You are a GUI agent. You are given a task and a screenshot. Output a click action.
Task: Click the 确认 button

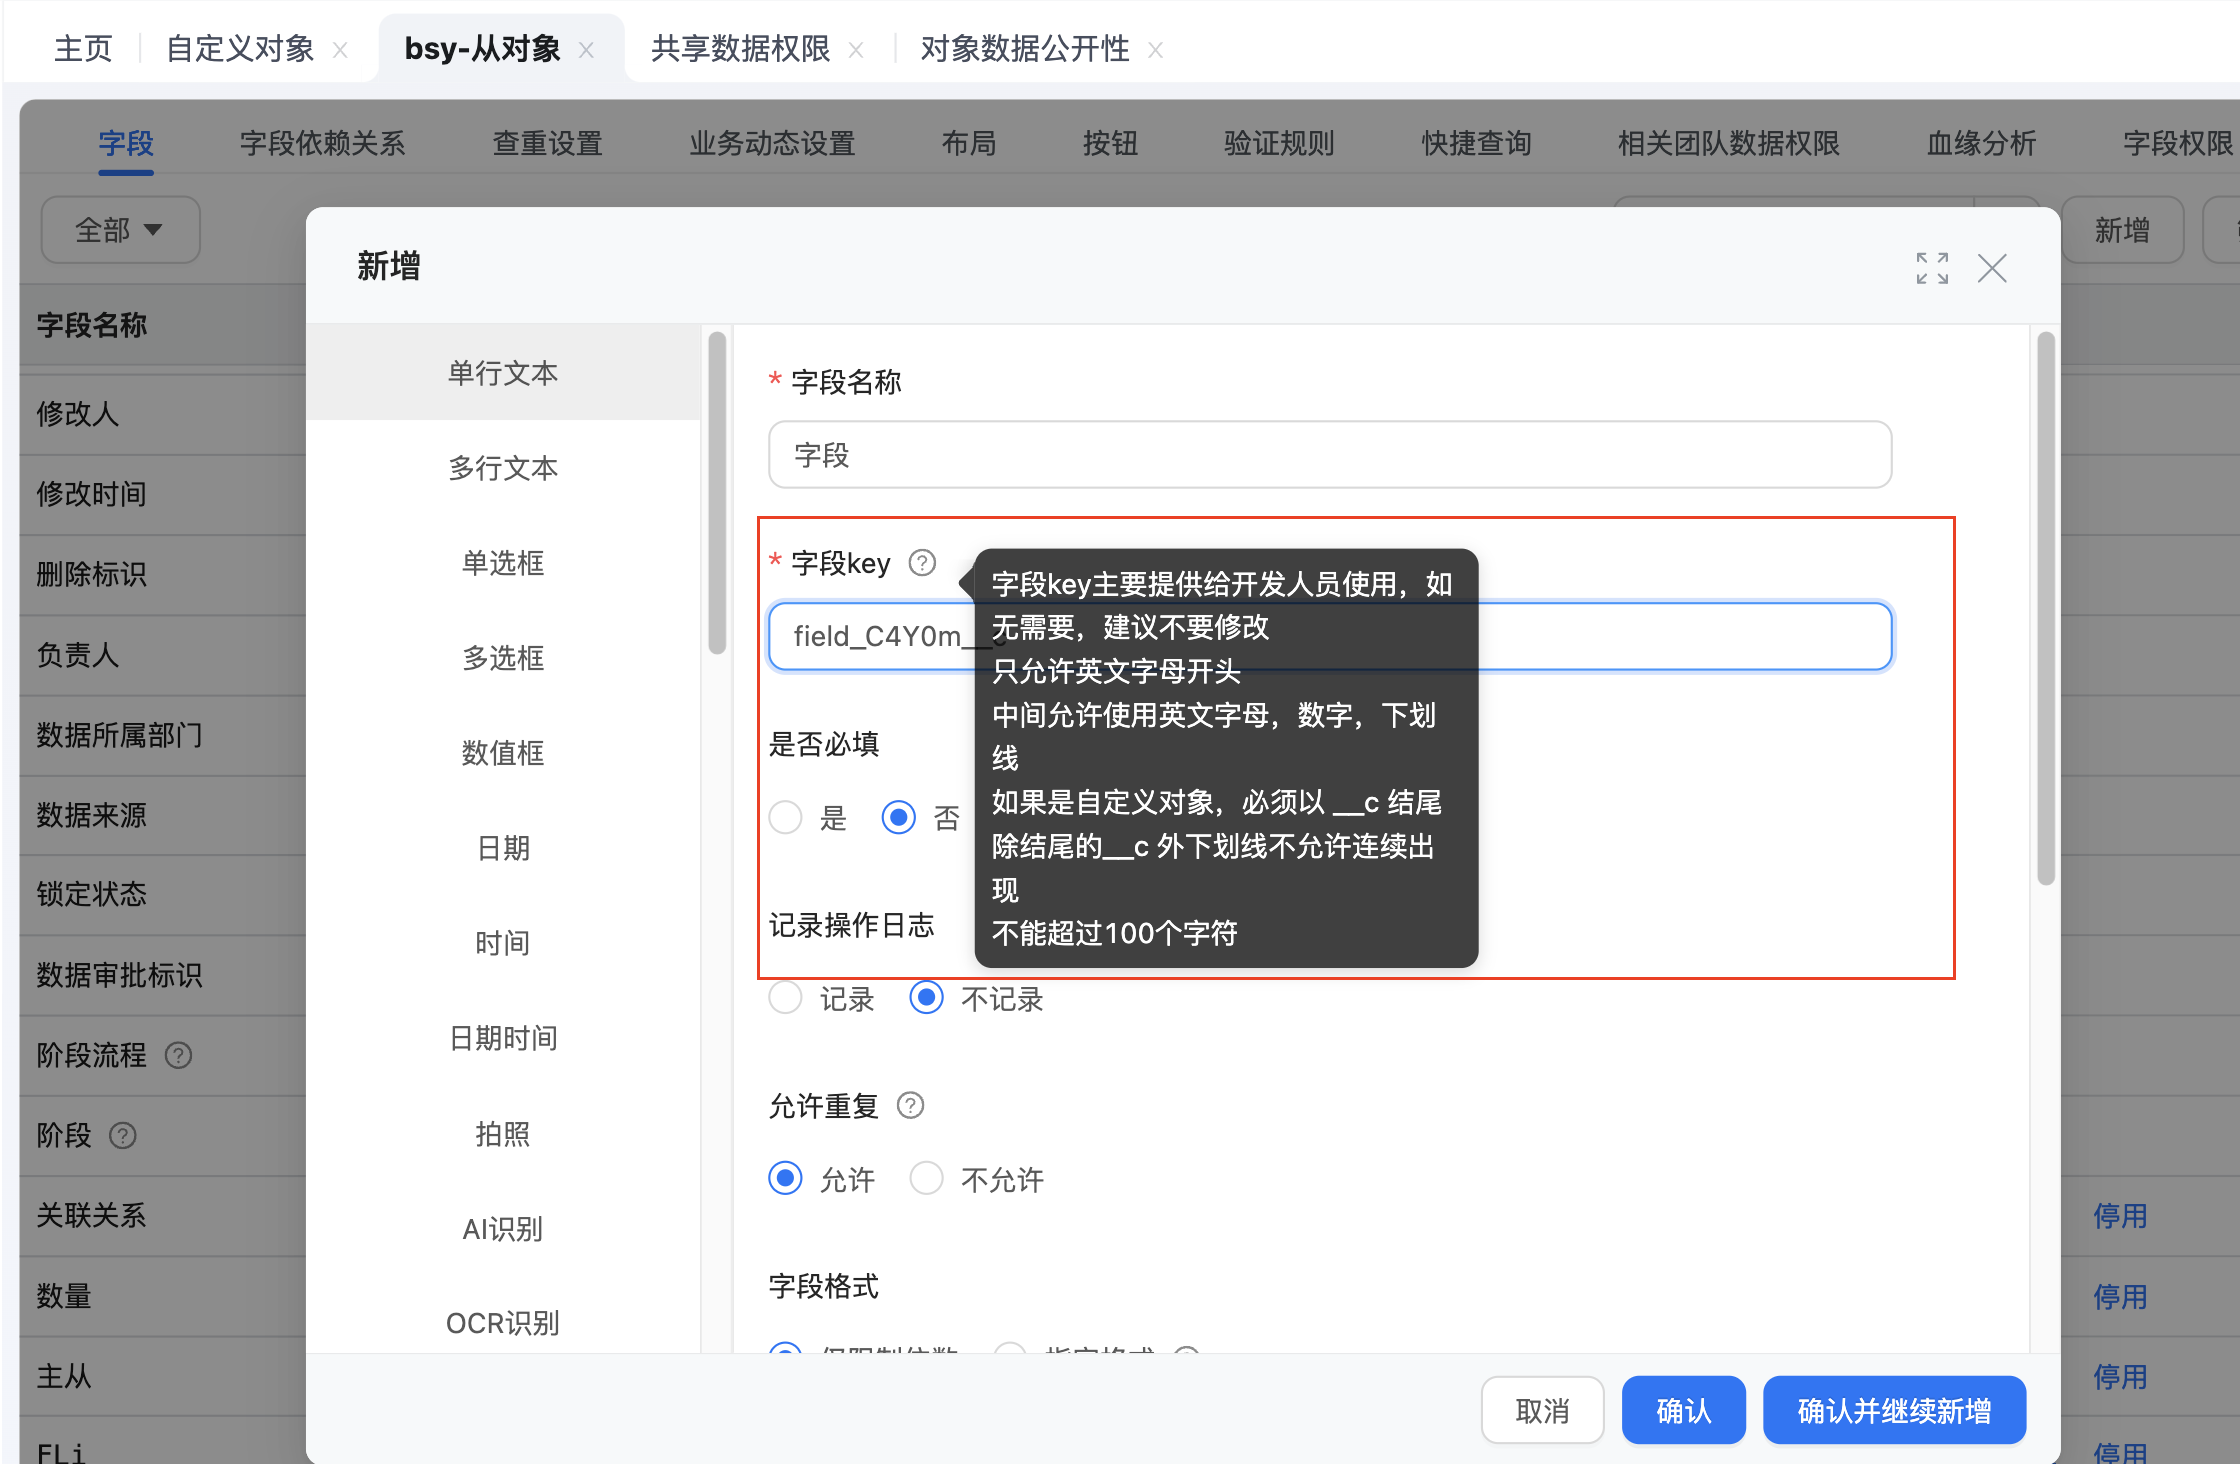[1683, 1410]
